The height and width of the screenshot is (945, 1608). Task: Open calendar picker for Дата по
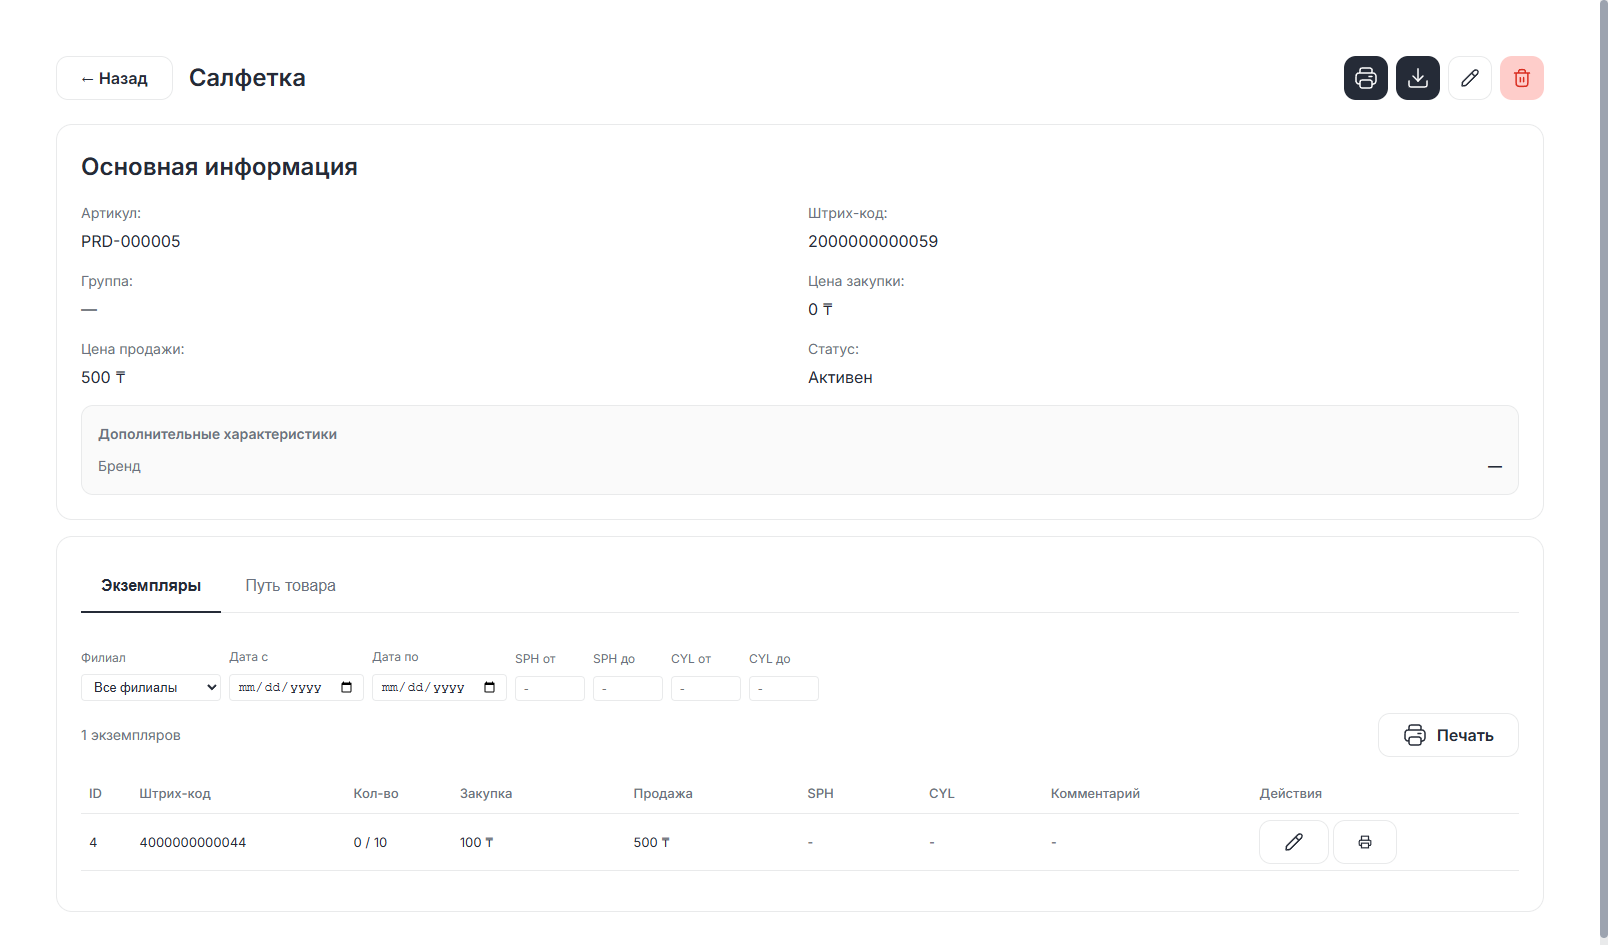tap(489, 688)
